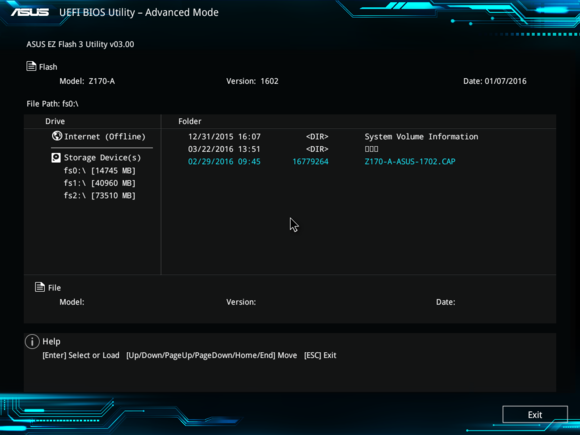
Task: Click the 02/29/2016 09:45 file date
Action: [x=224, y=162]
